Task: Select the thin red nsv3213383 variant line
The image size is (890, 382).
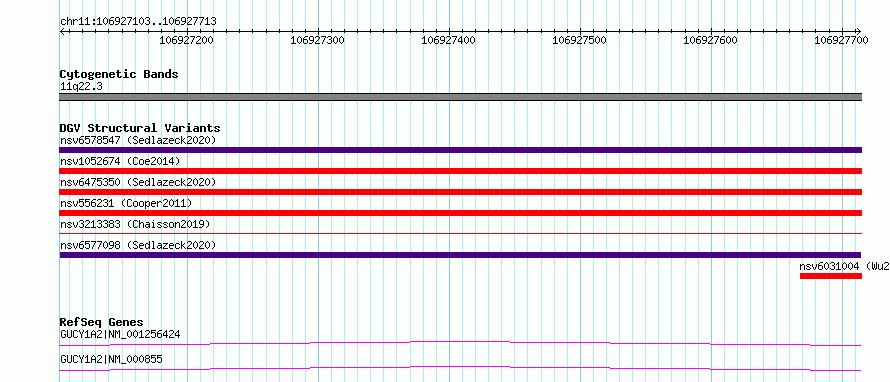Action: [x=461, y=233]
